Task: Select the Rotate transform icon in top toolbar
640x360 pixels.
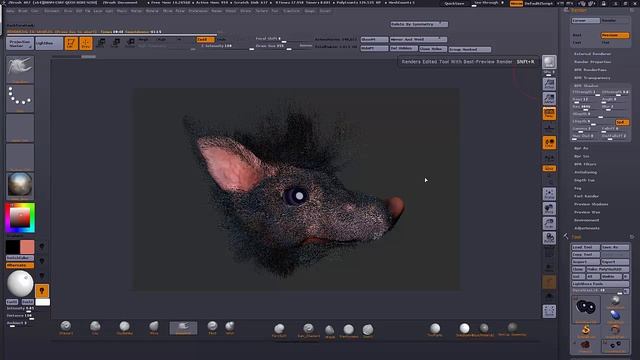Action: [131, 43]
